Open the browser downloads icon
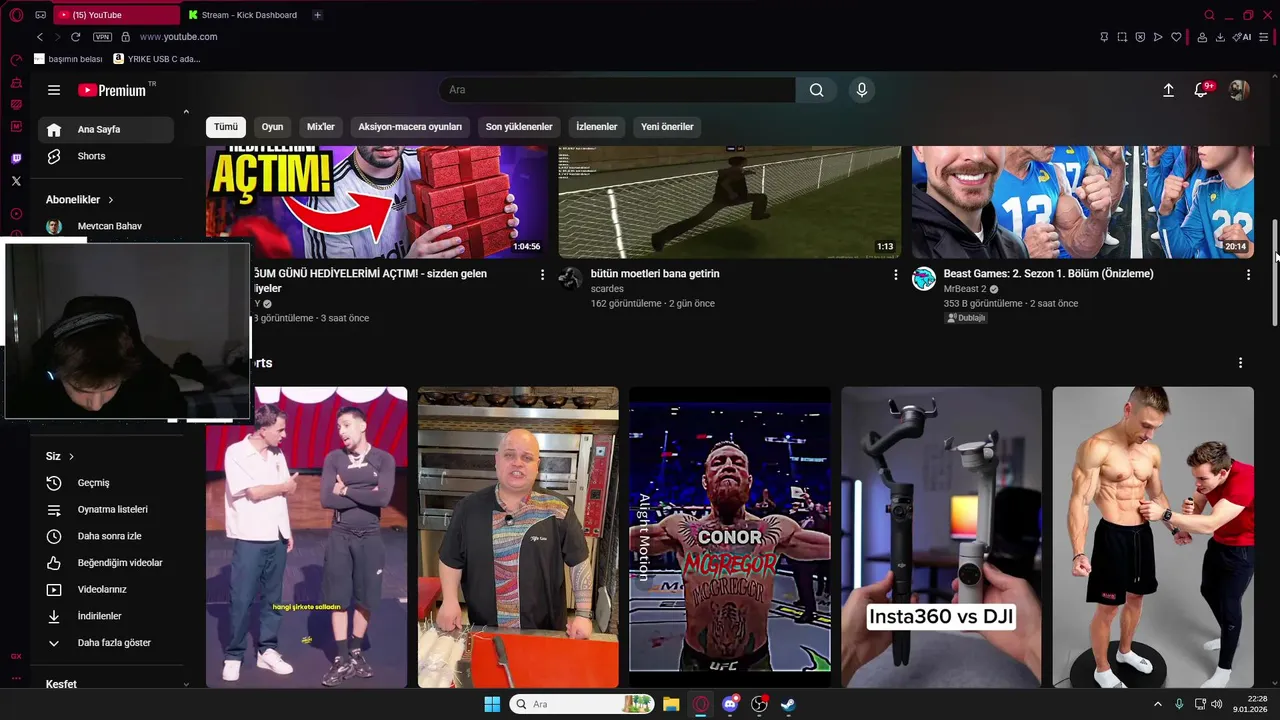1280x720 pixels. pyautogui.click(x=1220, y=37)
